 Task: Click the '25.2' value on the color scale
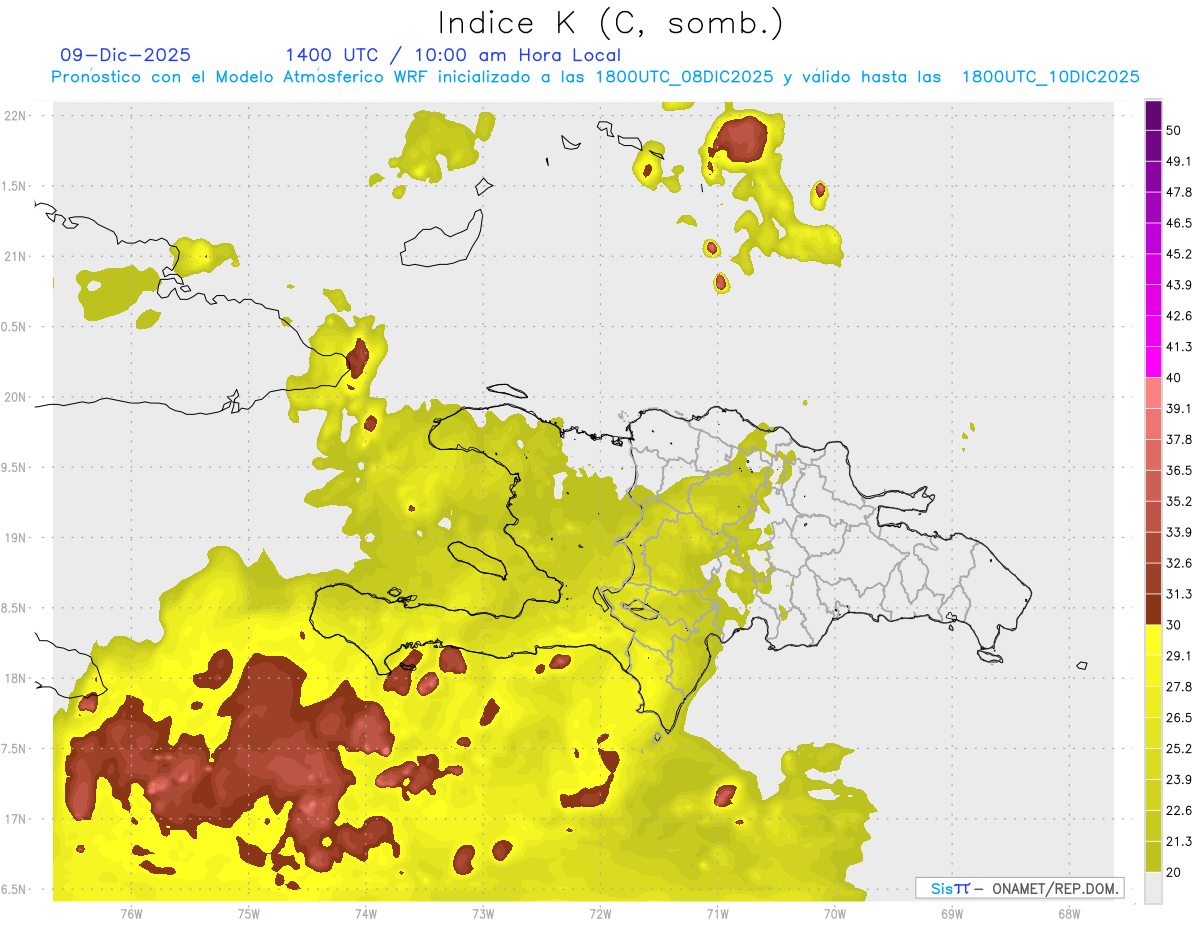pos(1179,749)
